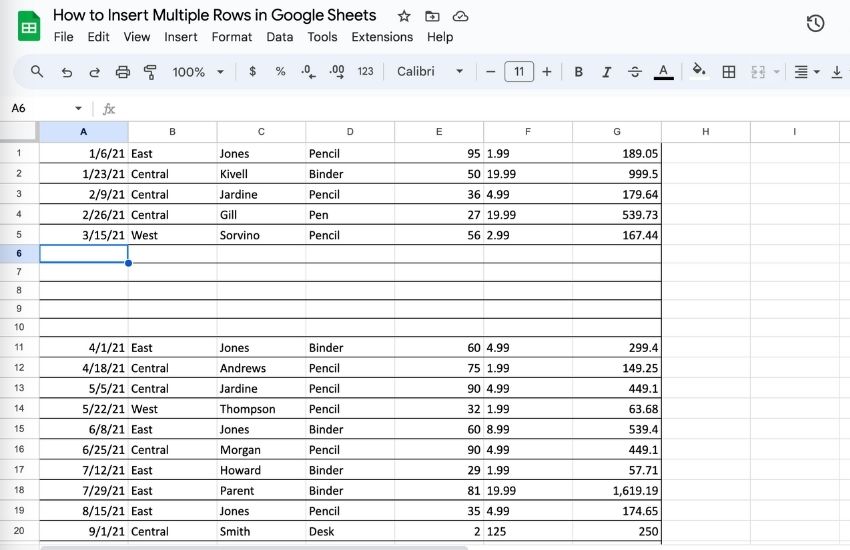Decrease decimal places
This screenshot has height=550, width=850.
tap(308, 72)
